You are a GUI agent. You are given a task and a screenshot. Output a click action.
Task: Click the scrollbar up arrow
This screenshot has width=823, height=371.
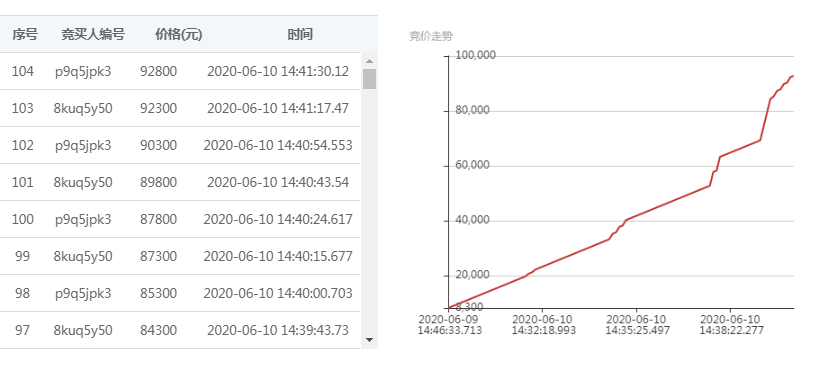click(x=369, y=61)
